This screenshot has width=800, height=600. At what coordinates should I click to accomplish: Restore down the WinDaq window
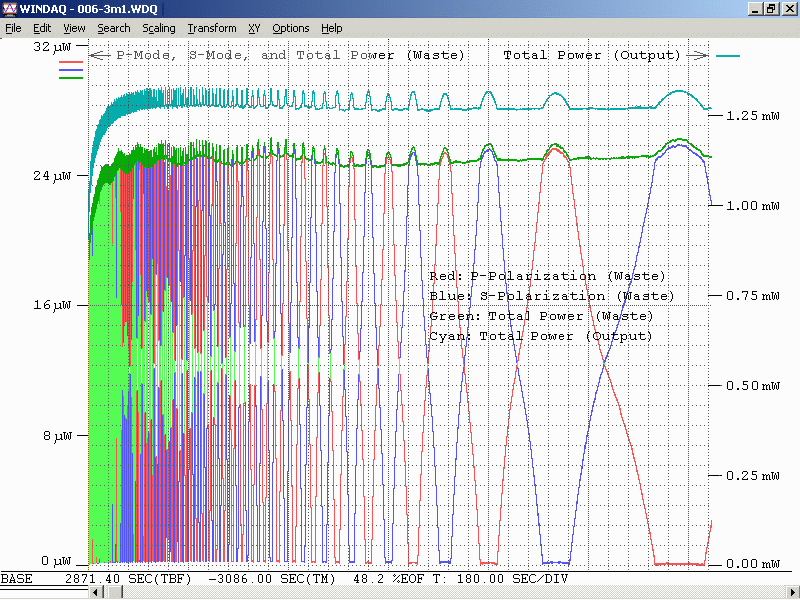pyautogui.click(x=772, y=9)
